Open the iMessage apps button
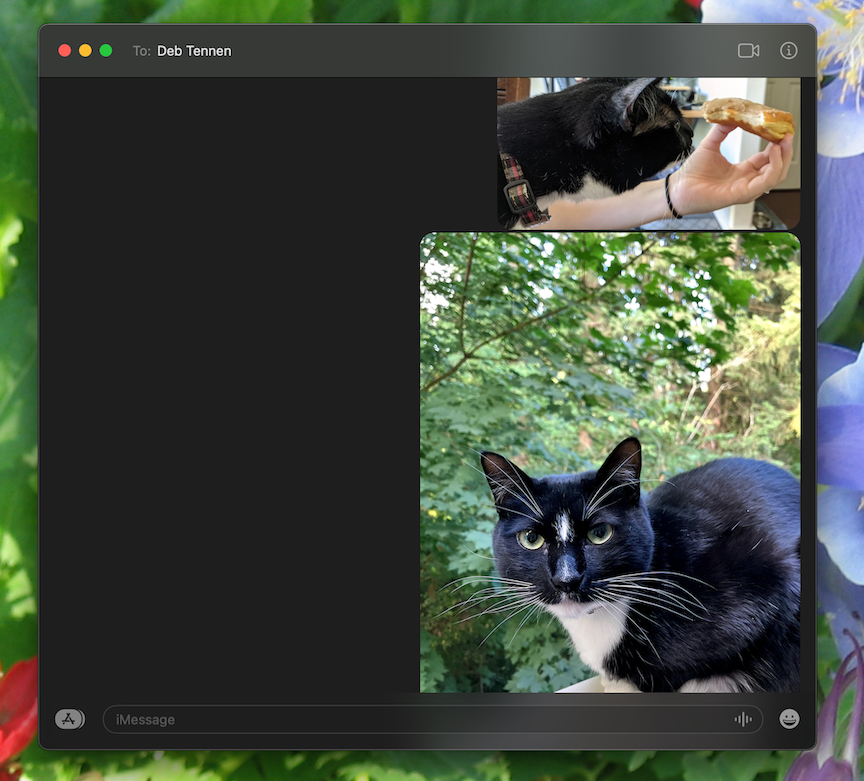 point(69,719)
